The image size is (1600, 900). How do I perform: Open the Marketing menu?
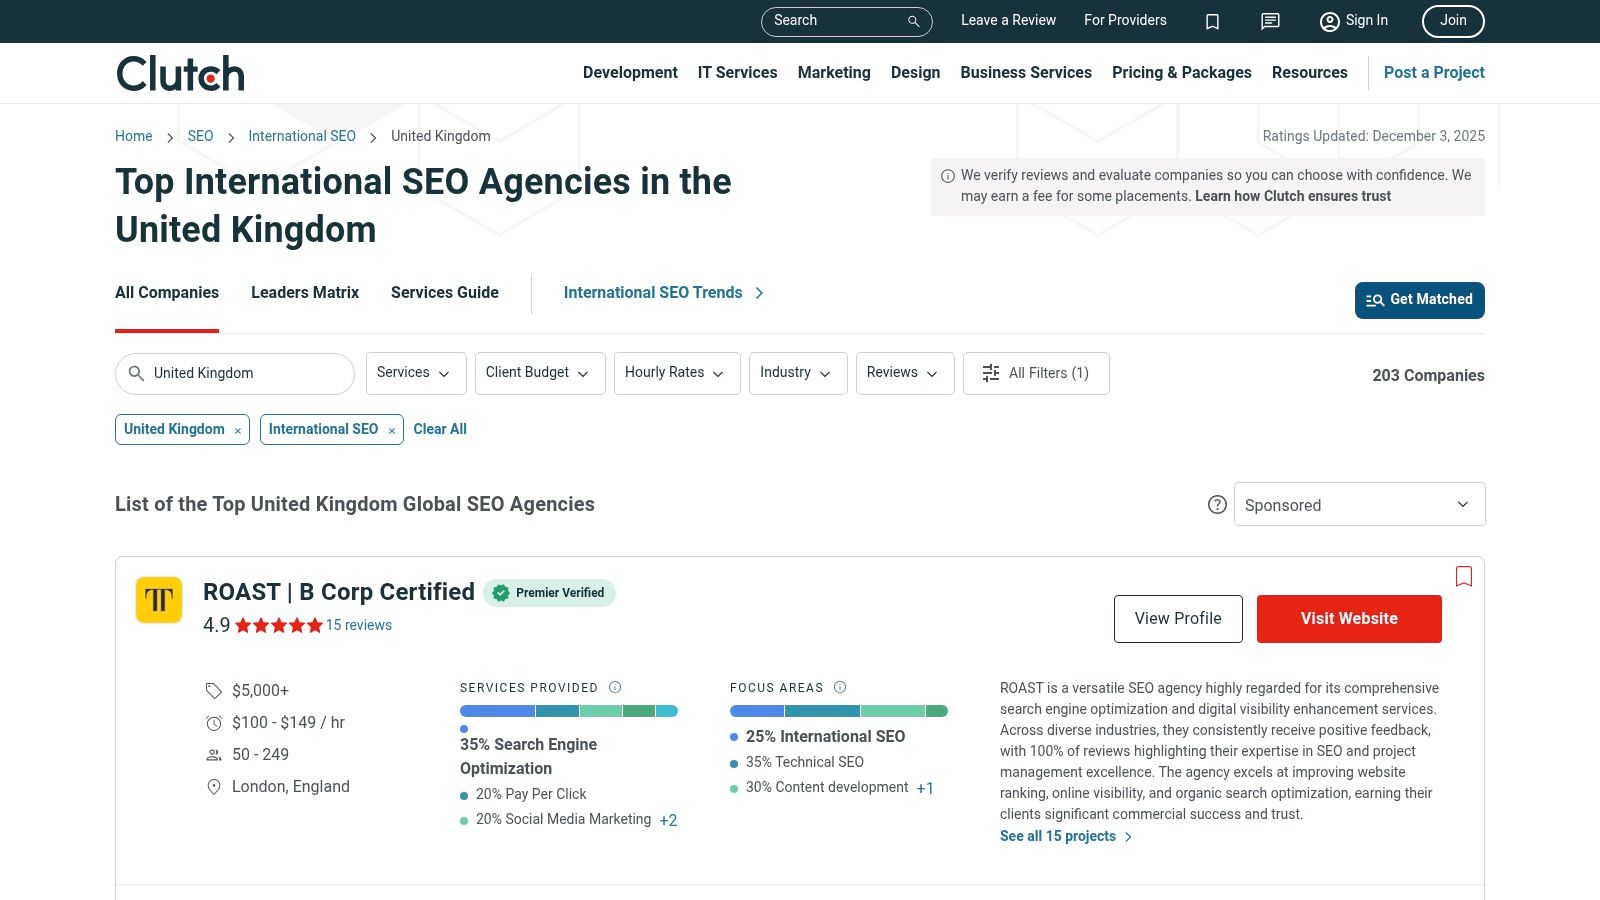pyautogui.click(x=833, y=72)
